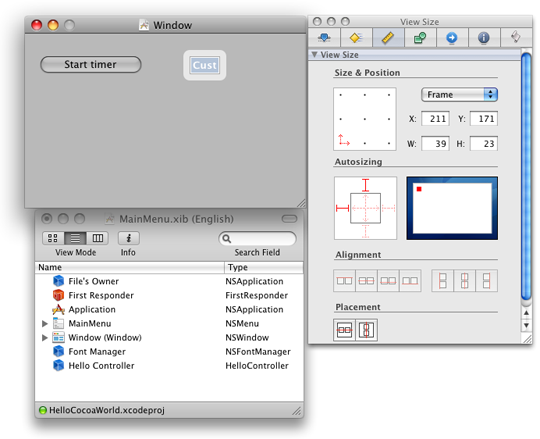Screen dimensions: 540x439
Task: Expand the MainMenu tree item
Action: (x=45, y=323)
